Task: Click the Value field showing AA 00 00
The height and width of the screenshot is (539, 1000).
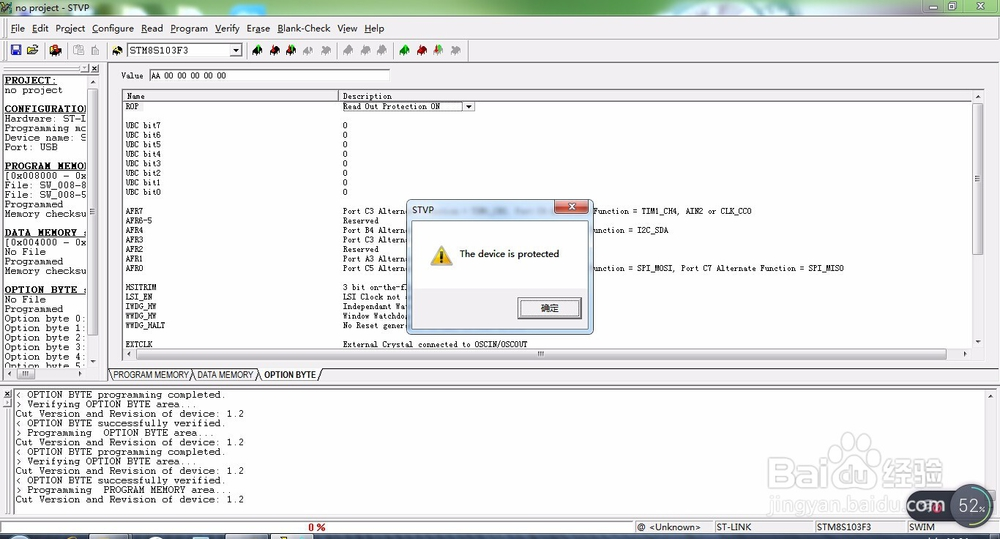Action: (269, 75)
